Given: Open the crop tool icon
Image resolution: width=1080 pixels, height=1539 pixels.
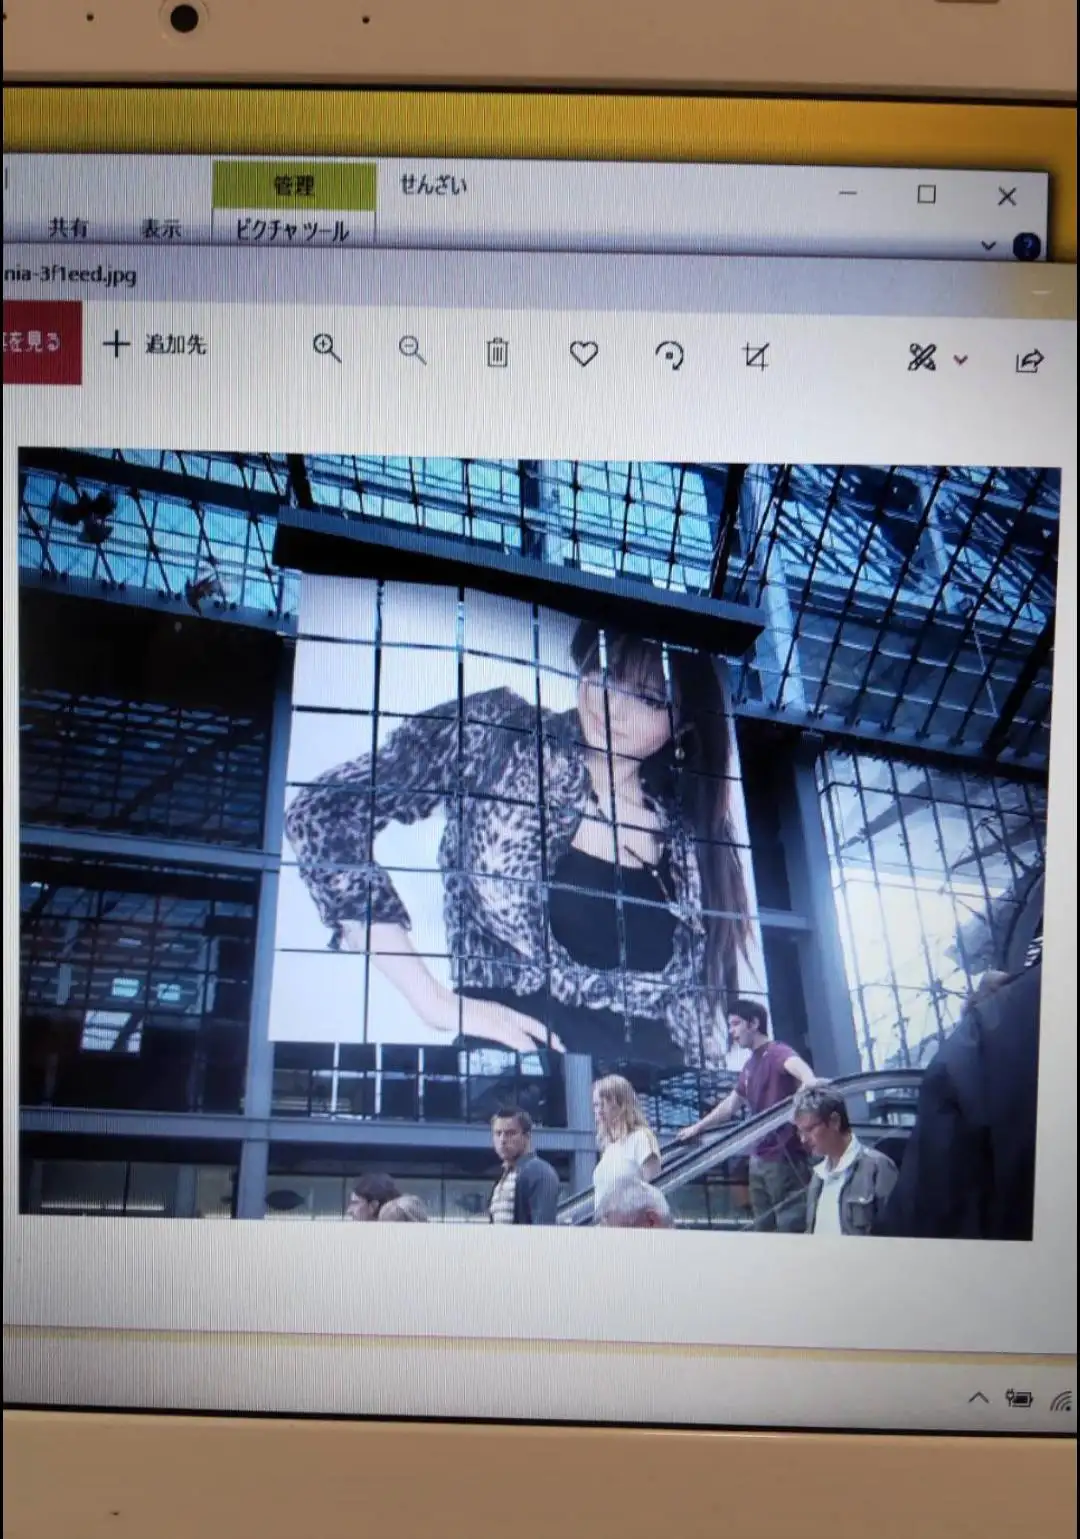Looking at the screenshot, I should pyautogui.click(x=755, y=356).
